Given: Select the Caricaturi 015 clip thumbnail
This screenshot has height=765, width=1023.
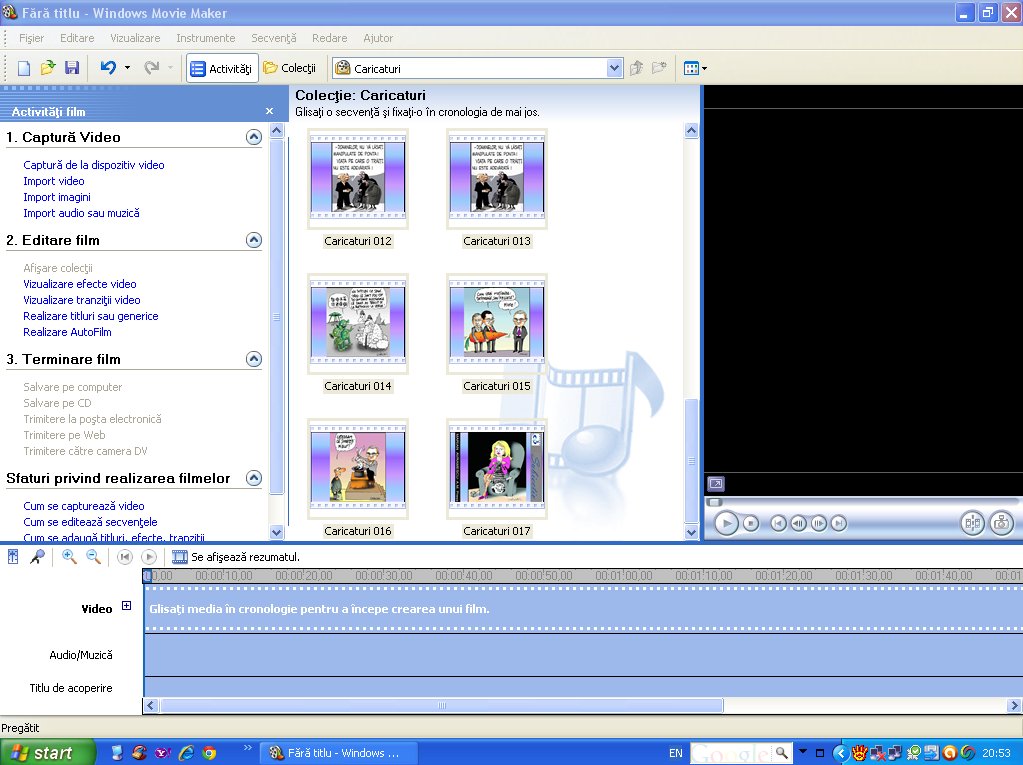Looking at the screenshot, I should click(x=496, y=323).
